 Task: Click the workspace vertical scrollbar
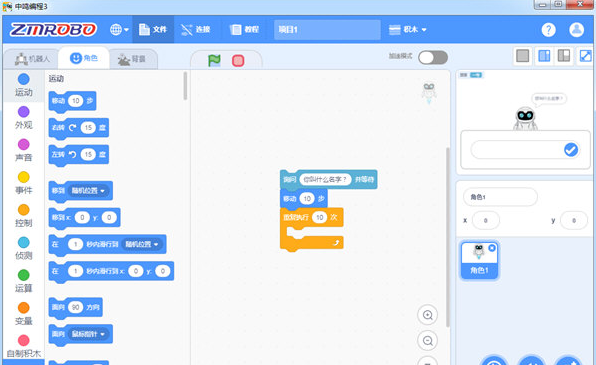pyautogui.click(x=448, y=237)
